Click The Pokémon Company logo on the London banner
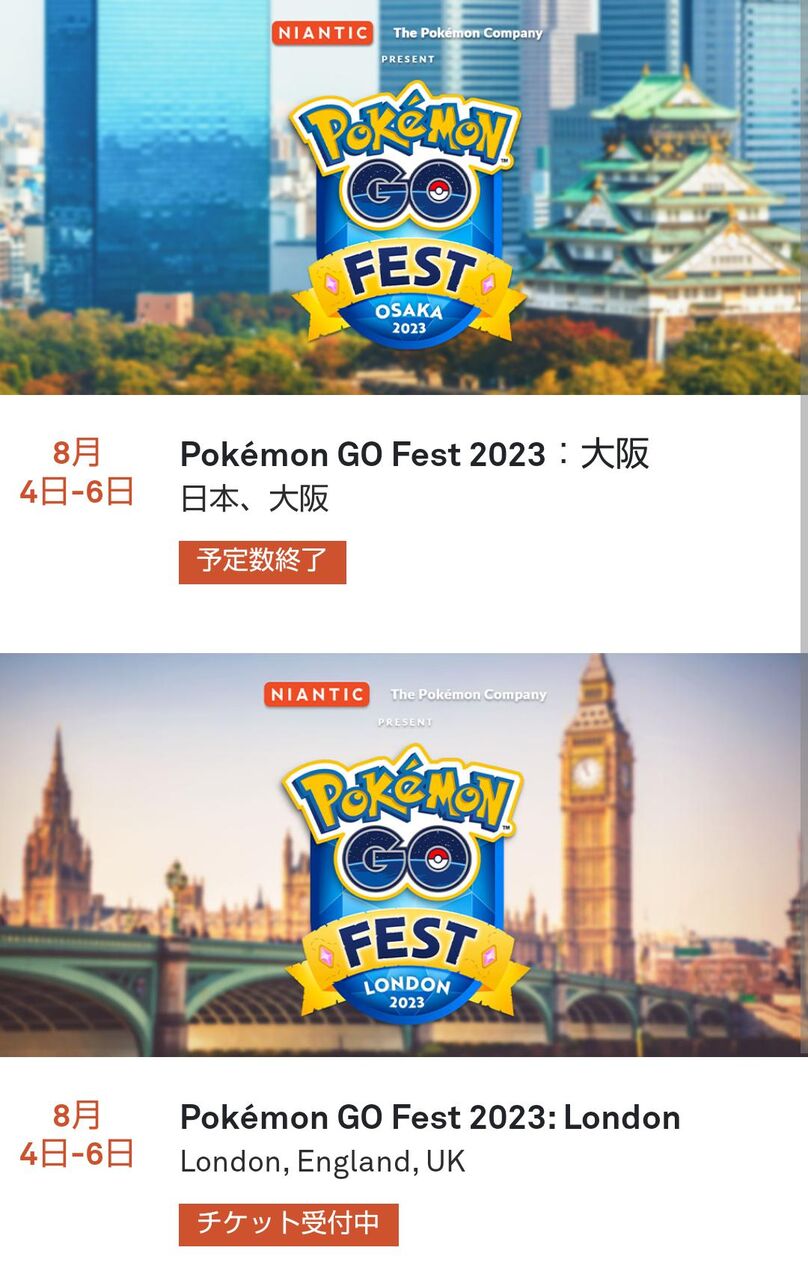Viewport: 808px width, 1280px height. pyautogui.click(x=468, y=694)
